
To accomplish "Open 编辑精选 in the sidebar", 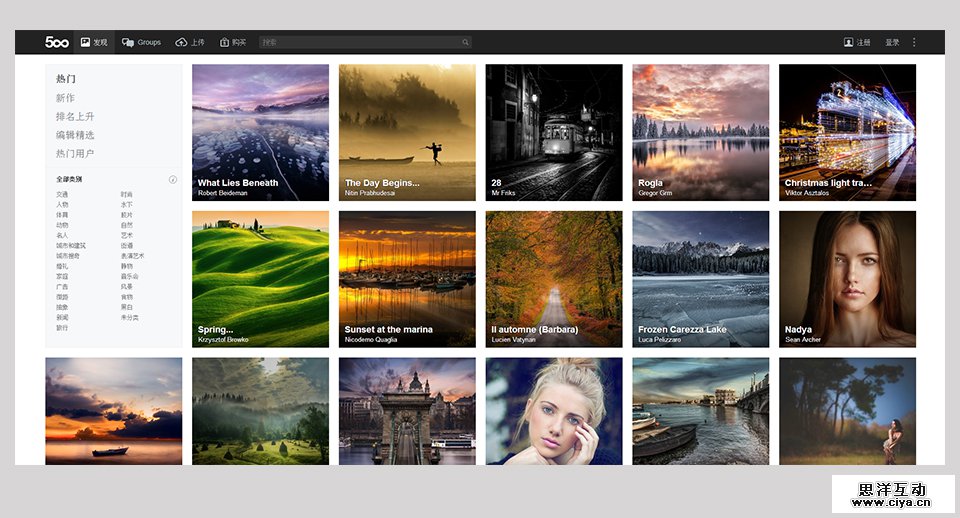I will [x=75, y=135].
